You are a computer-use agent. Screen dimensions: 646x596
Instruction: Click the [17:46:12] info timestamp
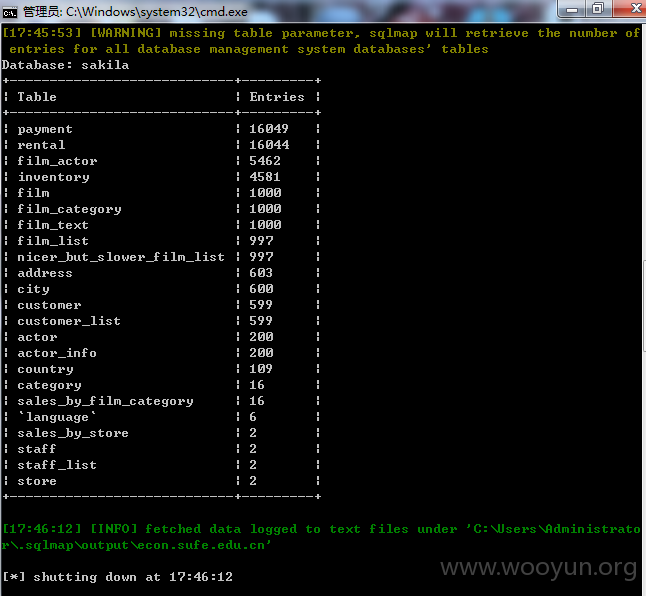point(42,529)
